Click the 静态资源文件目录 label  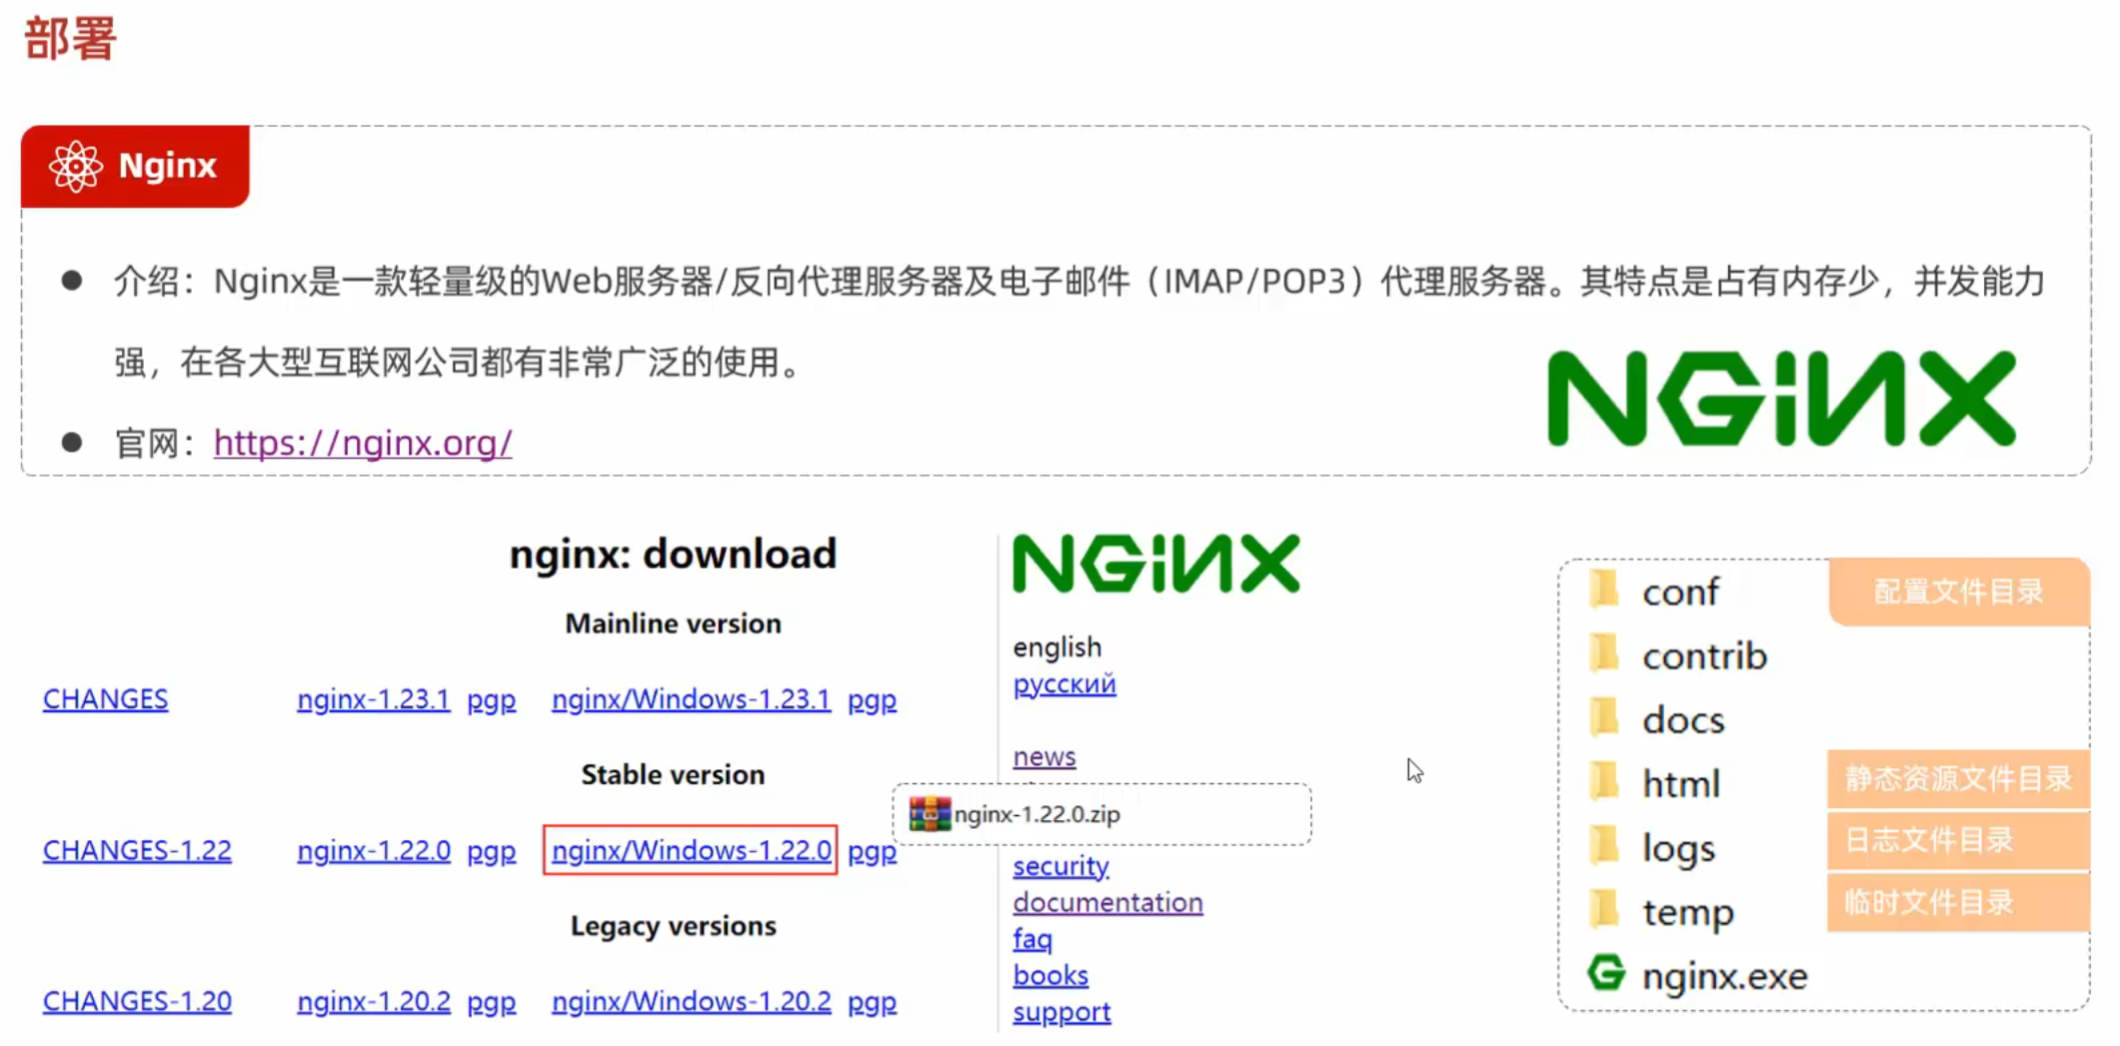1958,779
